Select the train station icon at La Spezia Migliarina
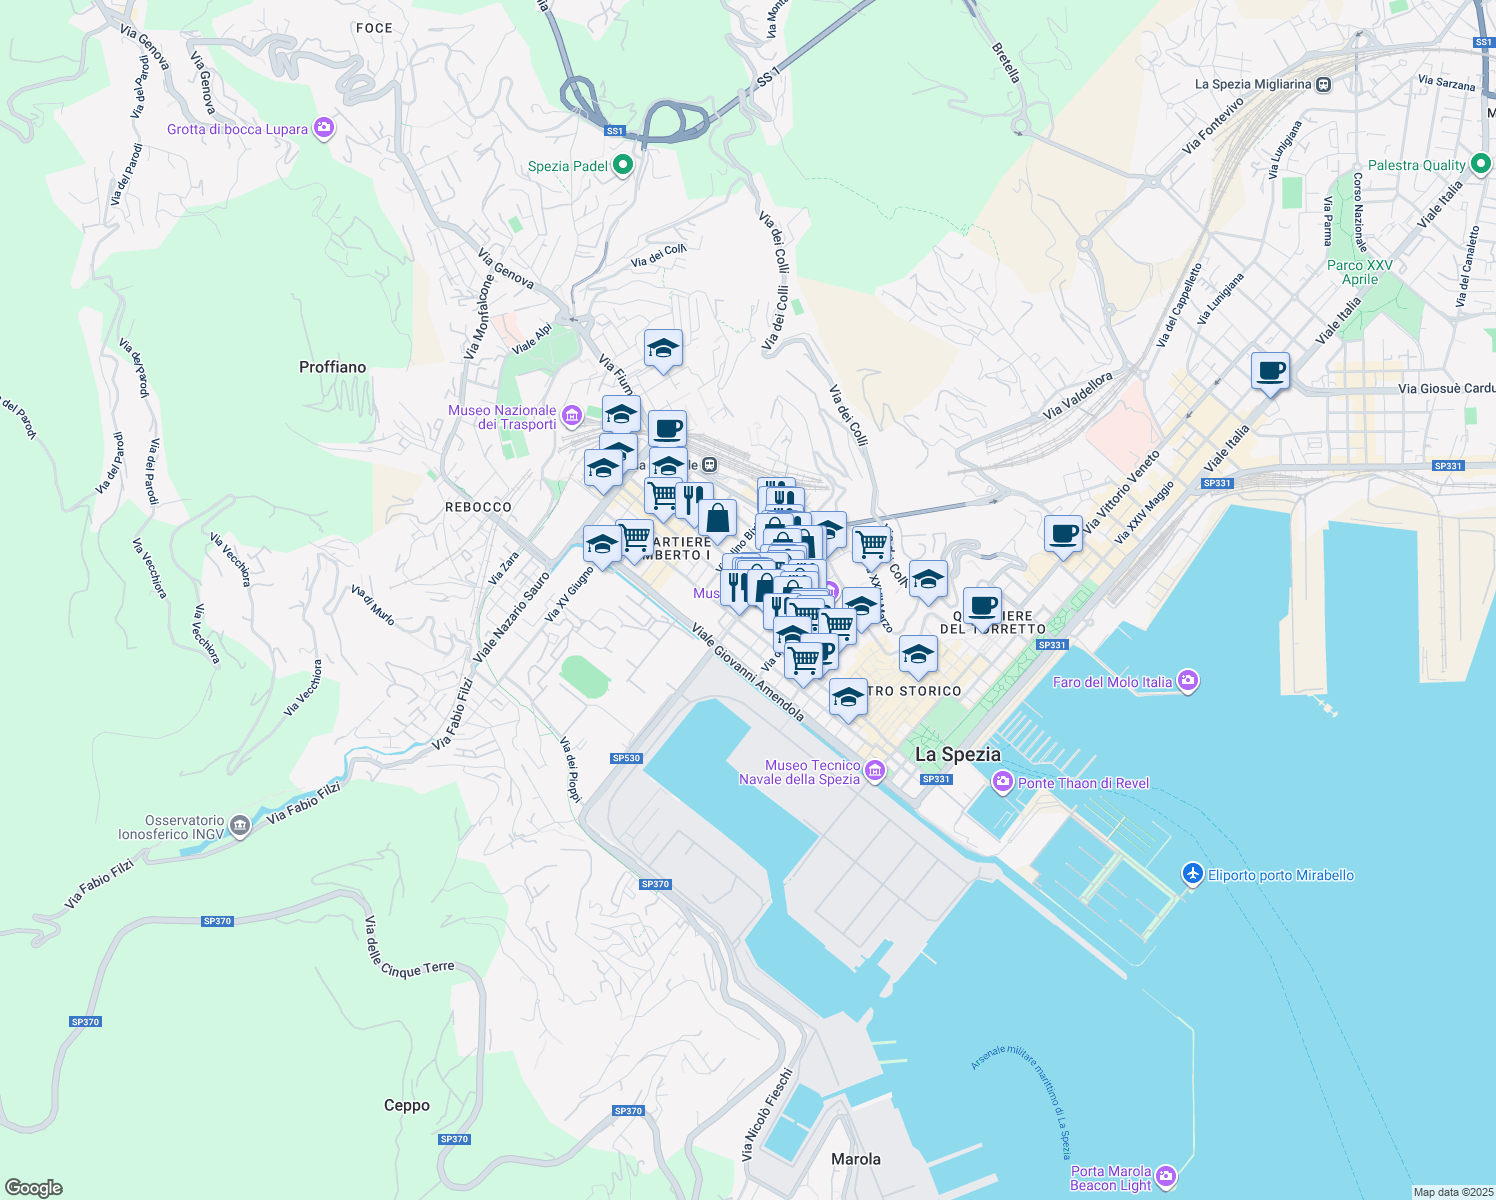This screenshot has height=1200, width=1496. click(1324, 85)
